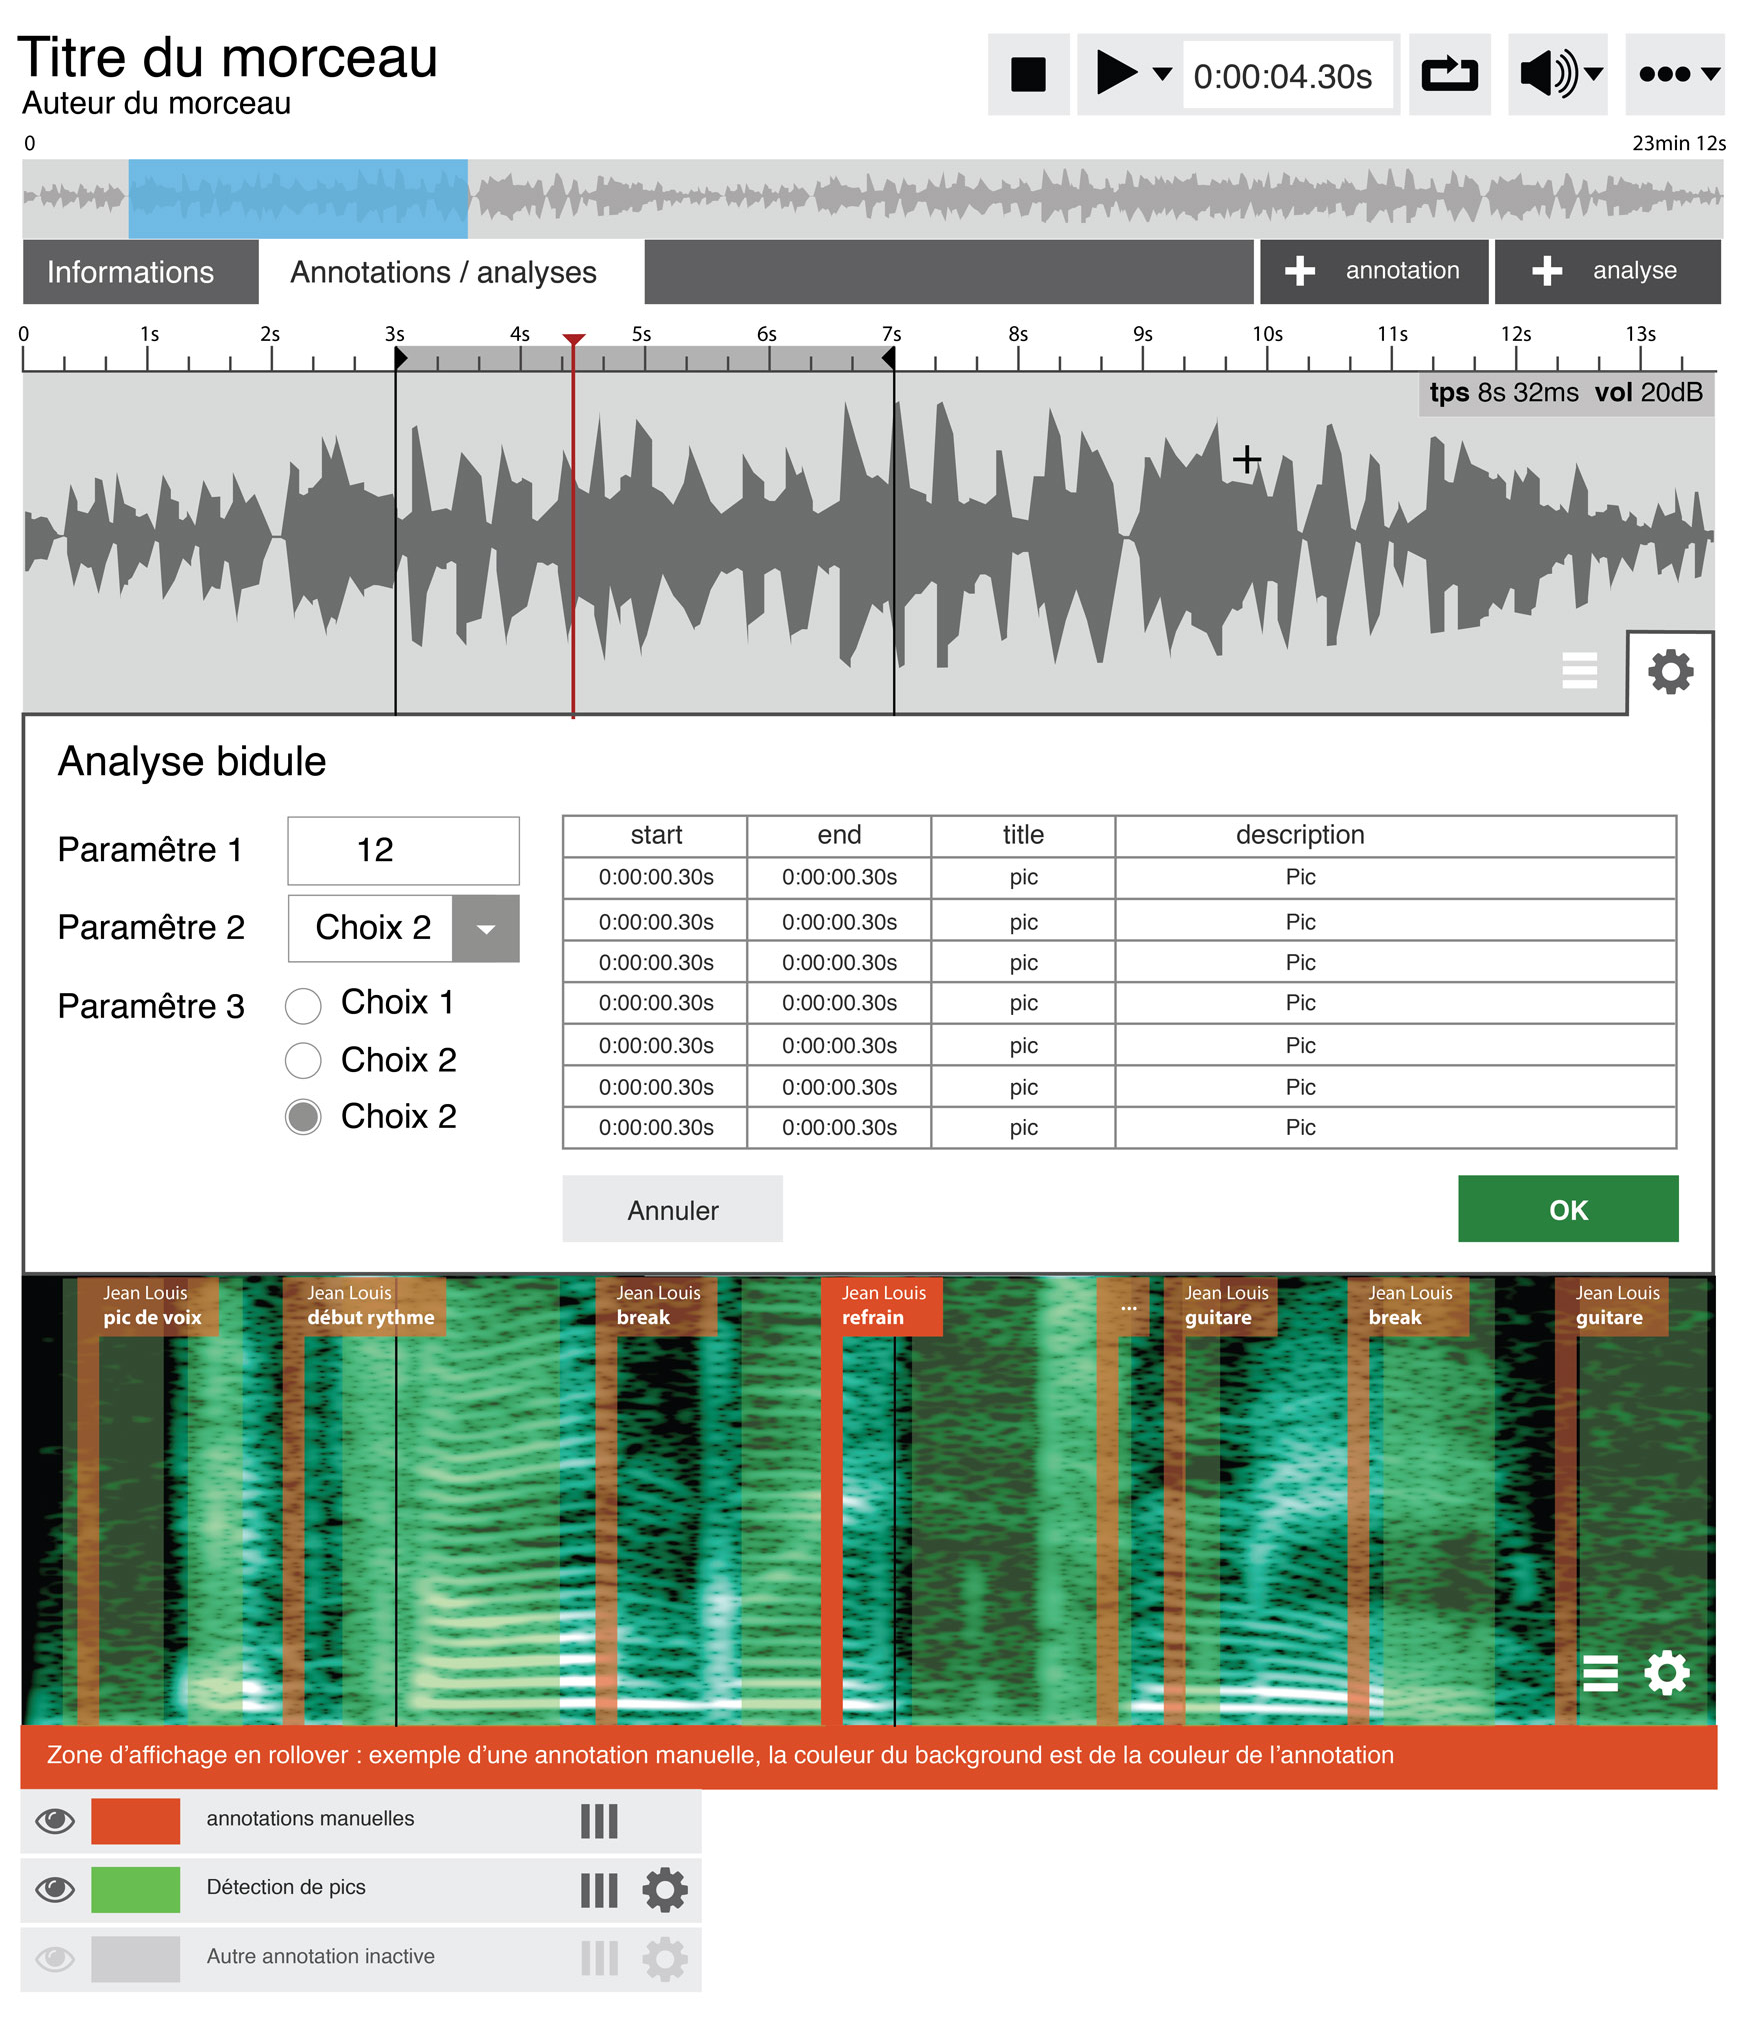The height and width of the screenshot is (2023, 1754).
Task: Toggle visibility of Détection de pics
Action: [55, 1889]
